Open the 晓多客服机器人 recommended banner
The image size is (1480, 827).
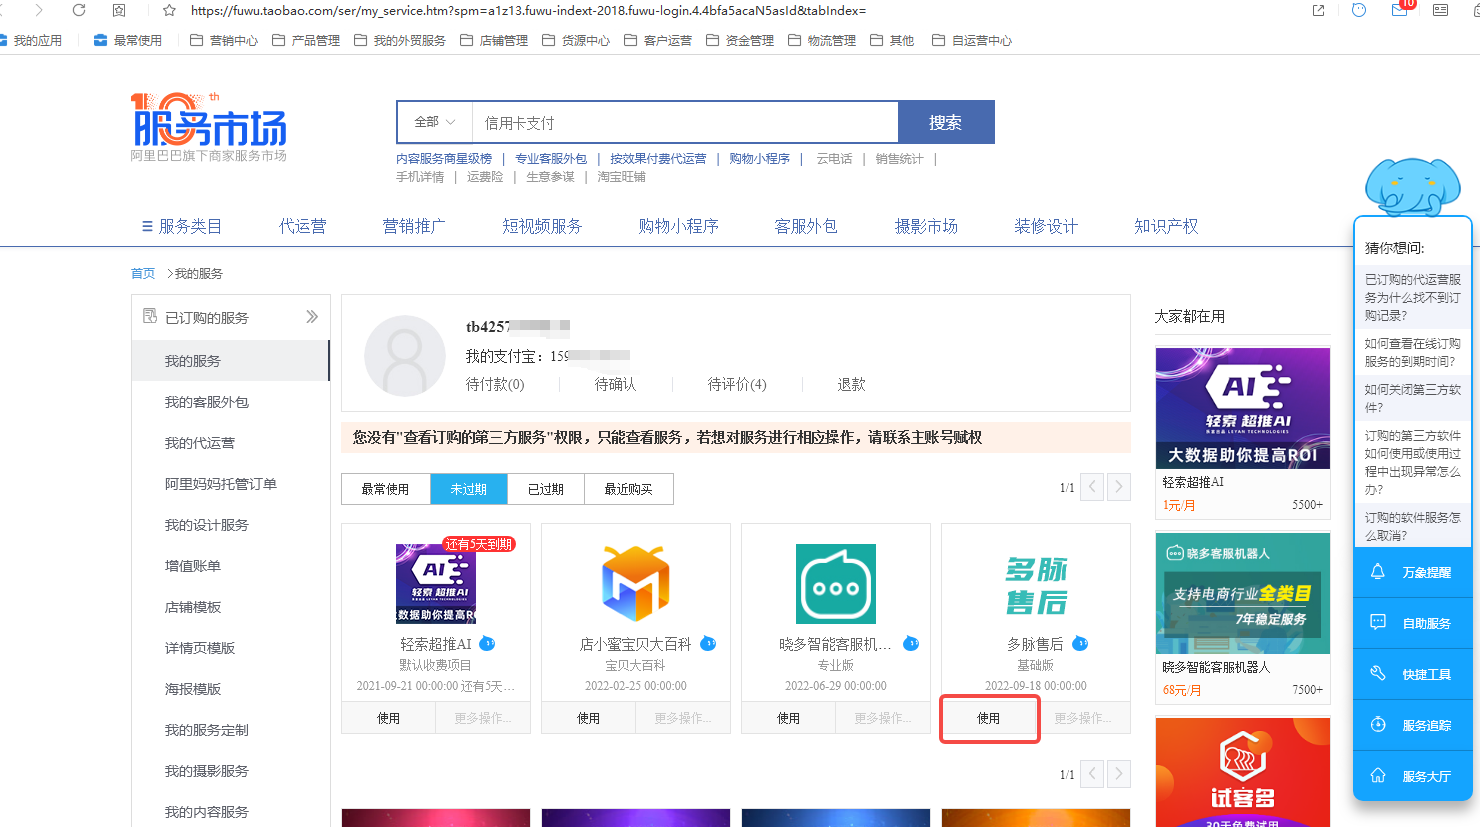point(1243,593)
